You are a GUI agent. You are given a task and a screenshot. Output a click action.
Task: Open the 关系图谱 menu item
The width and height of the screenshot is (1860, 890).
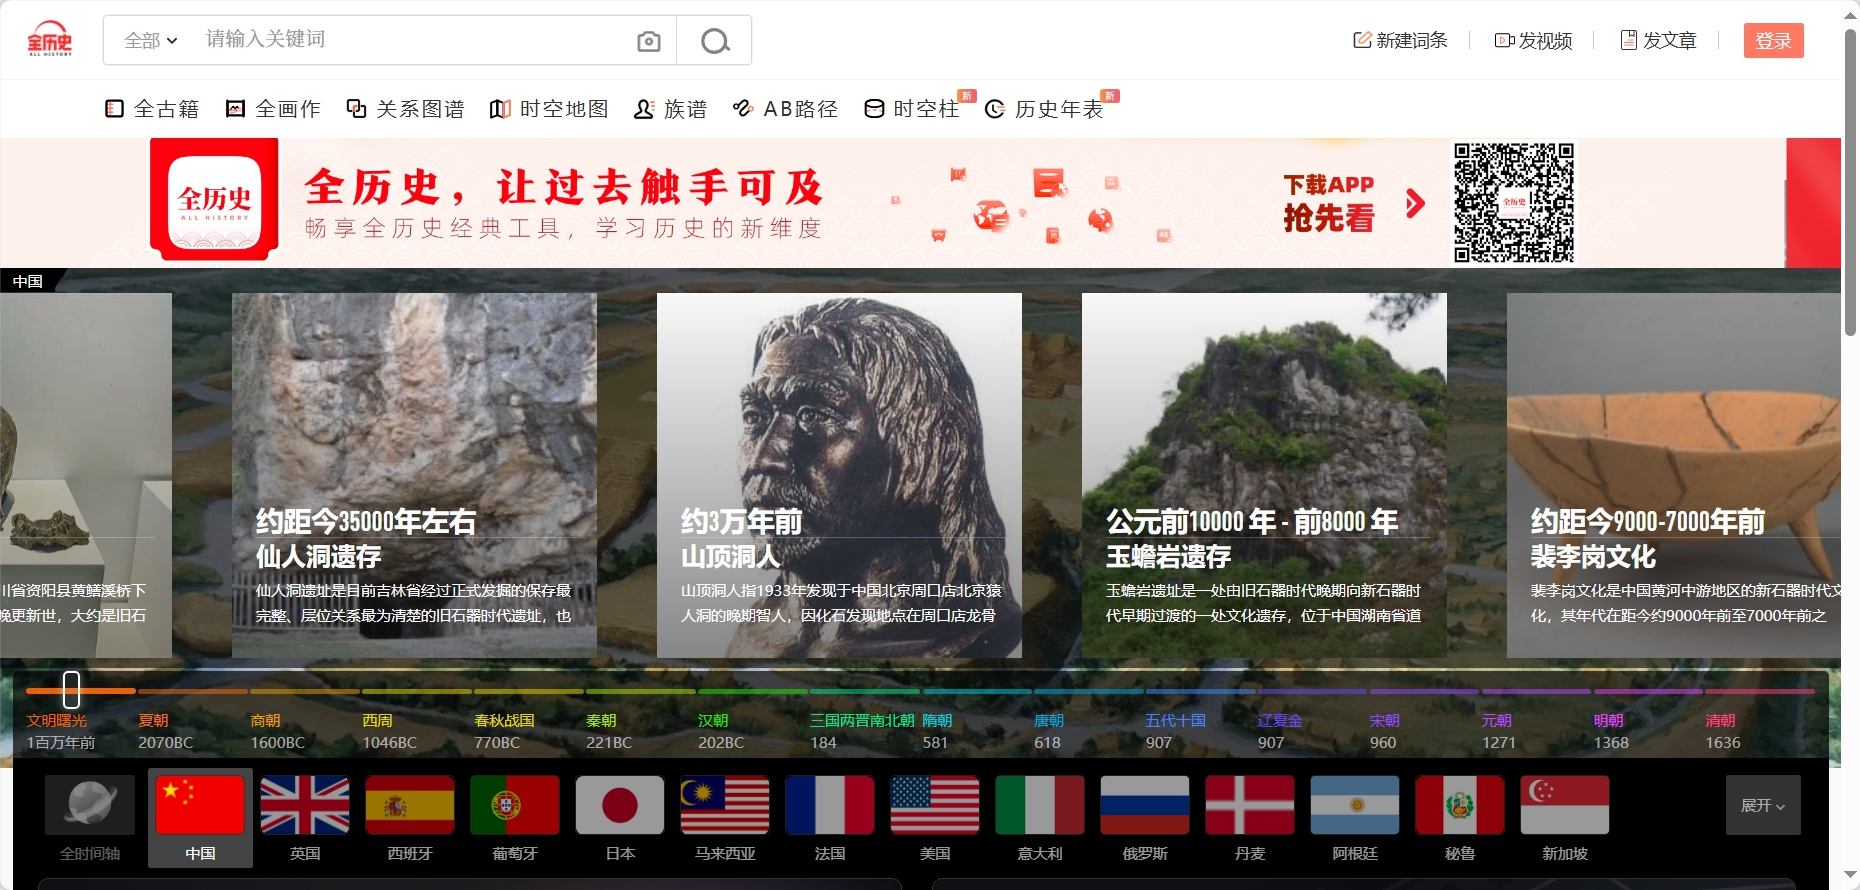click(406, 109)
